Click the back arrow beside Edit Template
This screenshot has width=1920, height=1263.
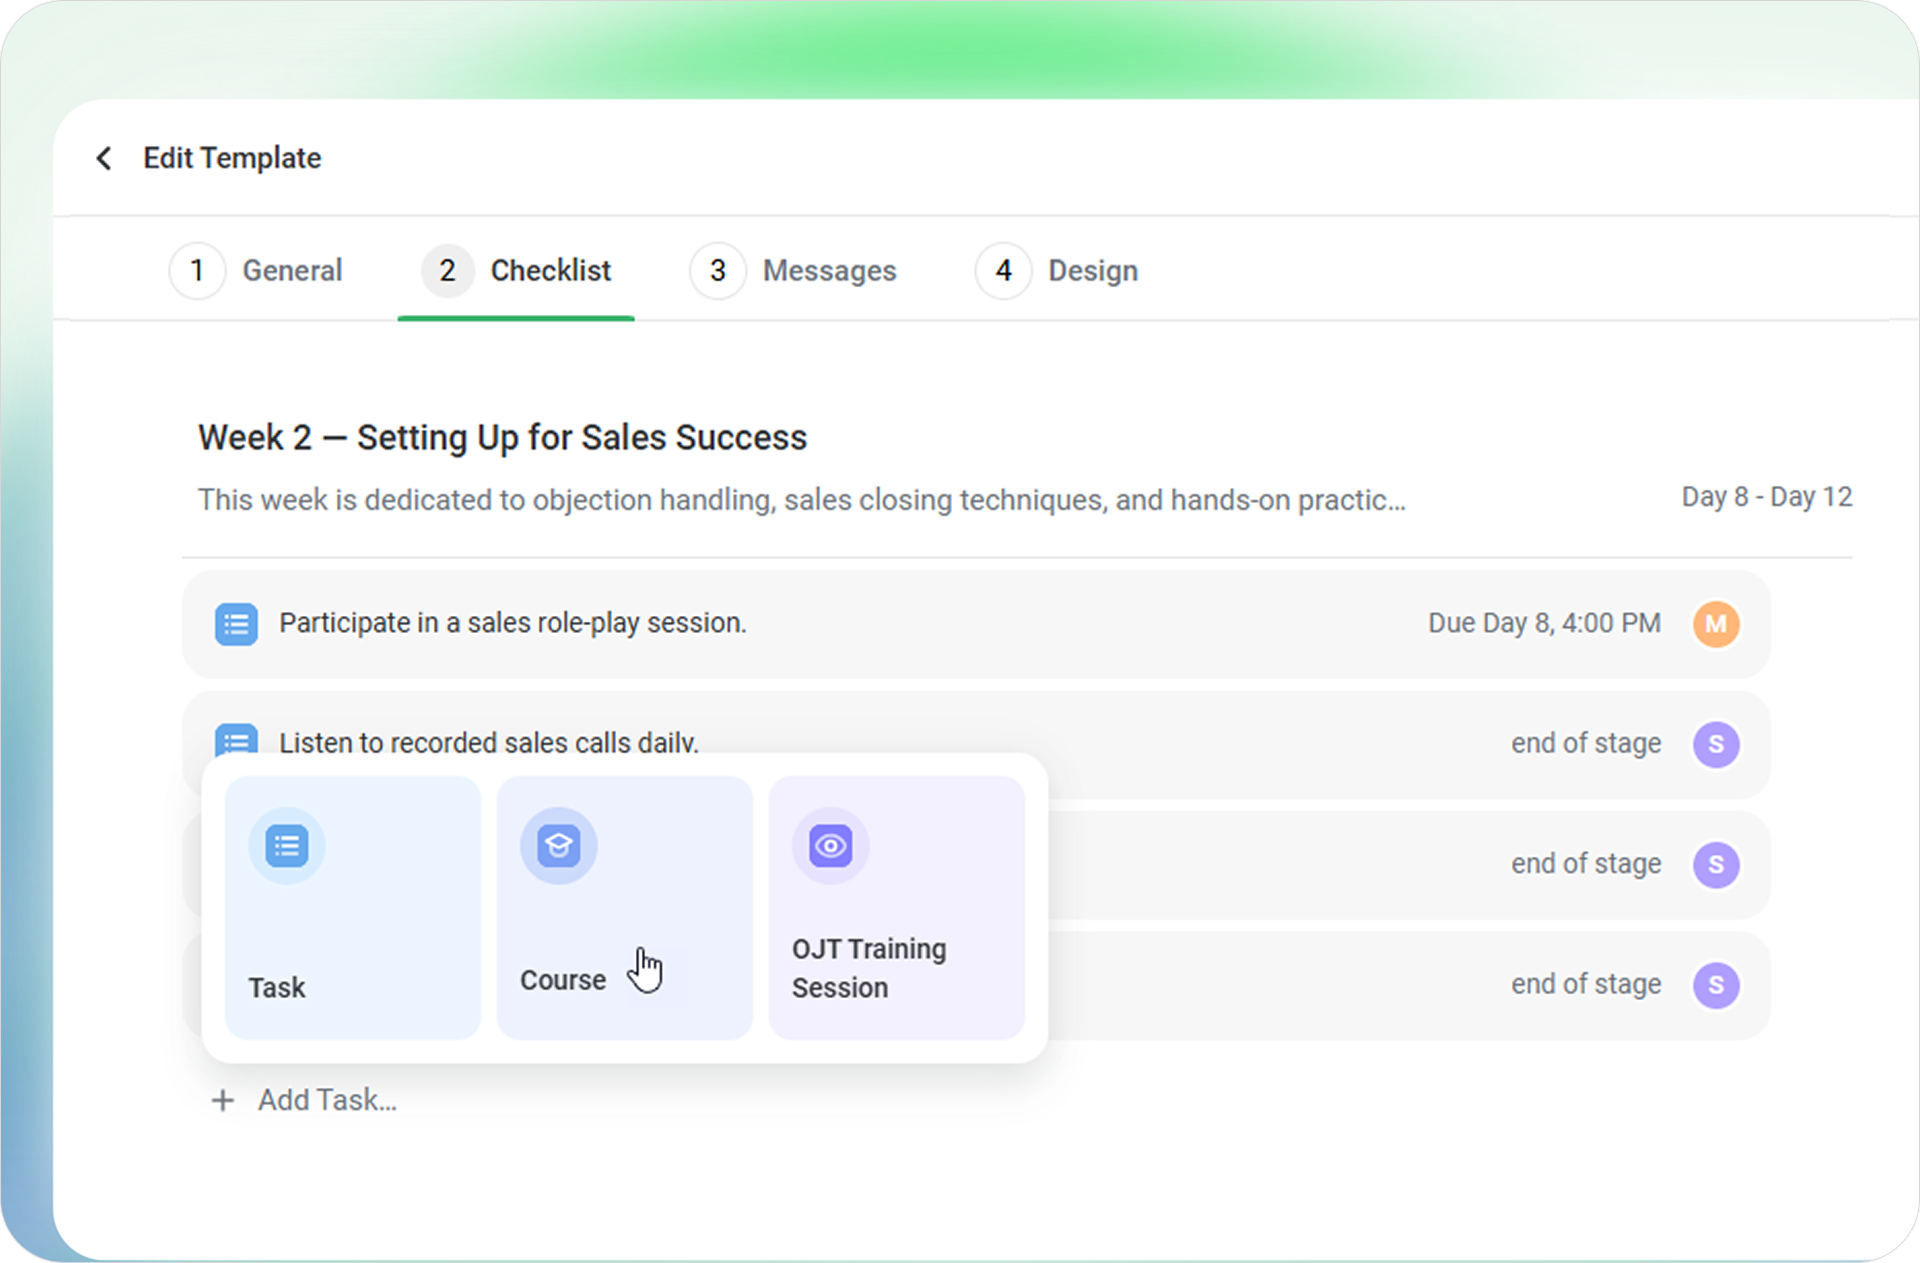pyautogui.click(x=104, y=158)
